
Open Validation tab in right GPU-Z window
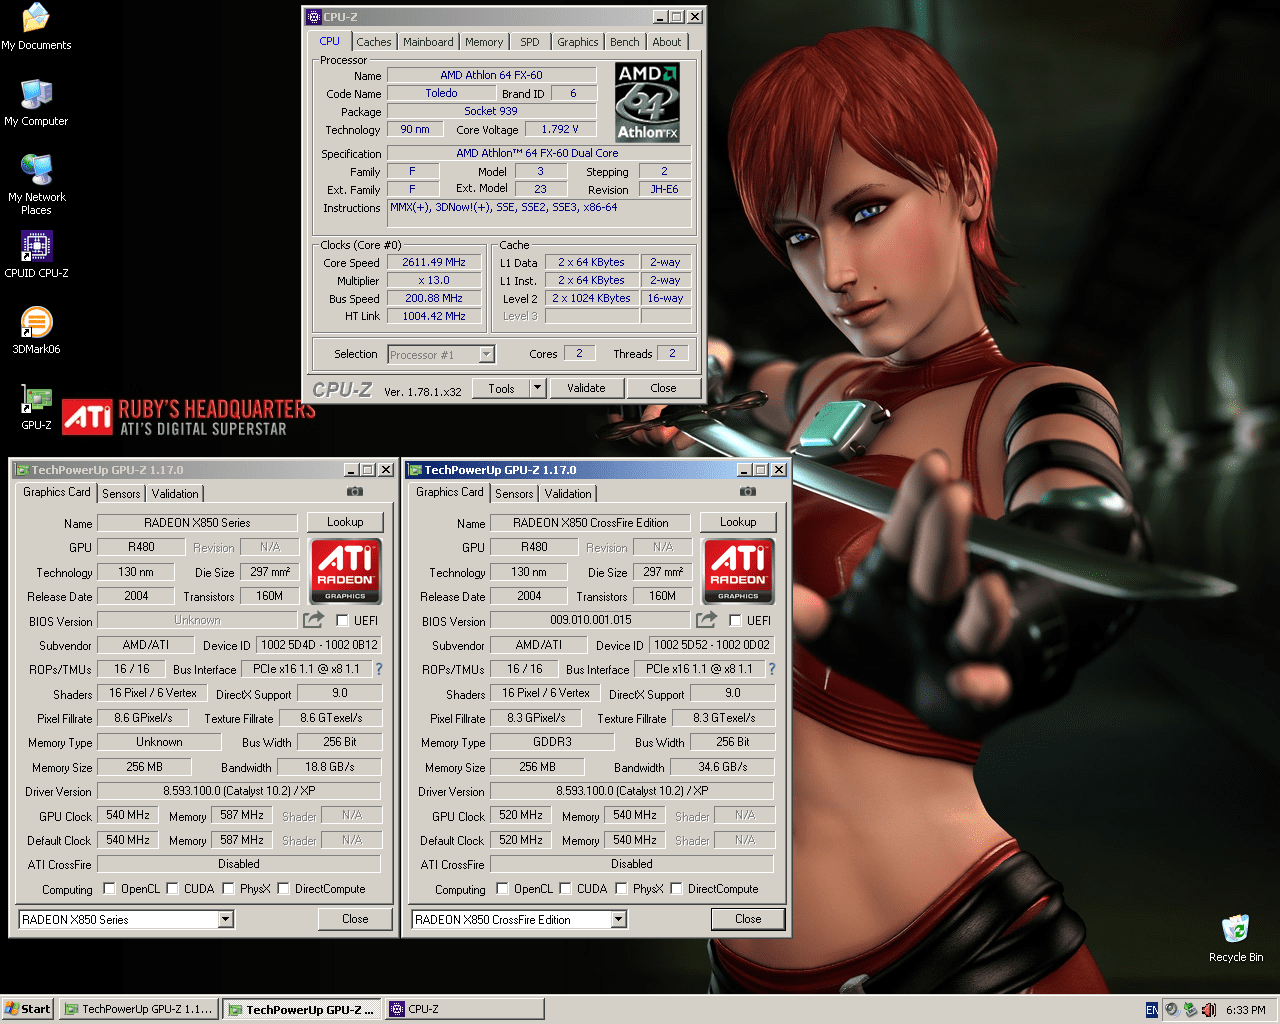click(x=568, y=494)
